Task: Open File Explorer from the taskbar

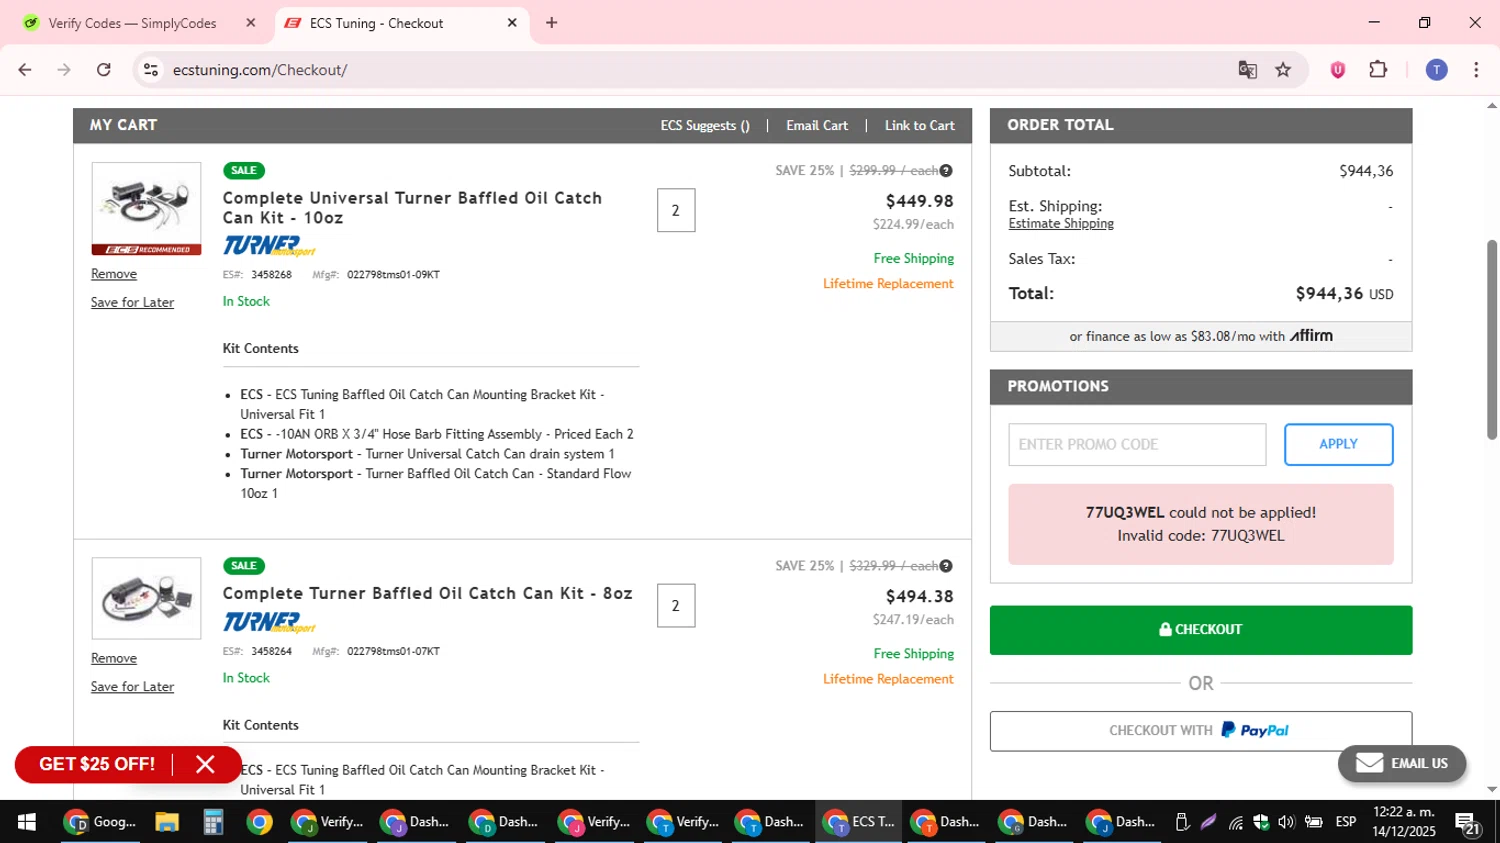Action: click(x=167, y=822)
